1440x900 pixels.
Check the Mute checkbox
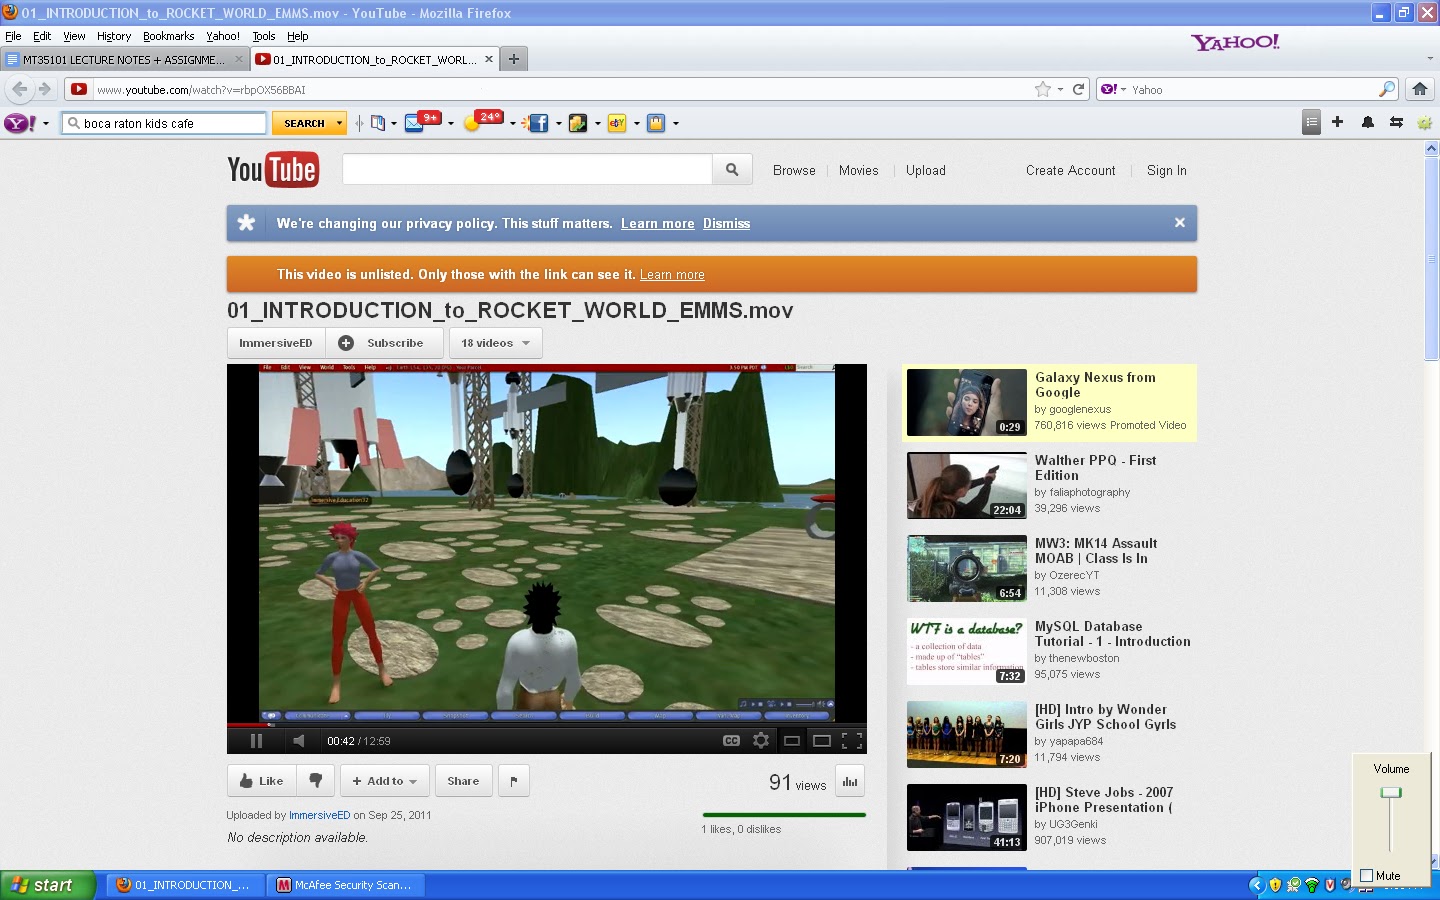click(x=1367, y=876)
